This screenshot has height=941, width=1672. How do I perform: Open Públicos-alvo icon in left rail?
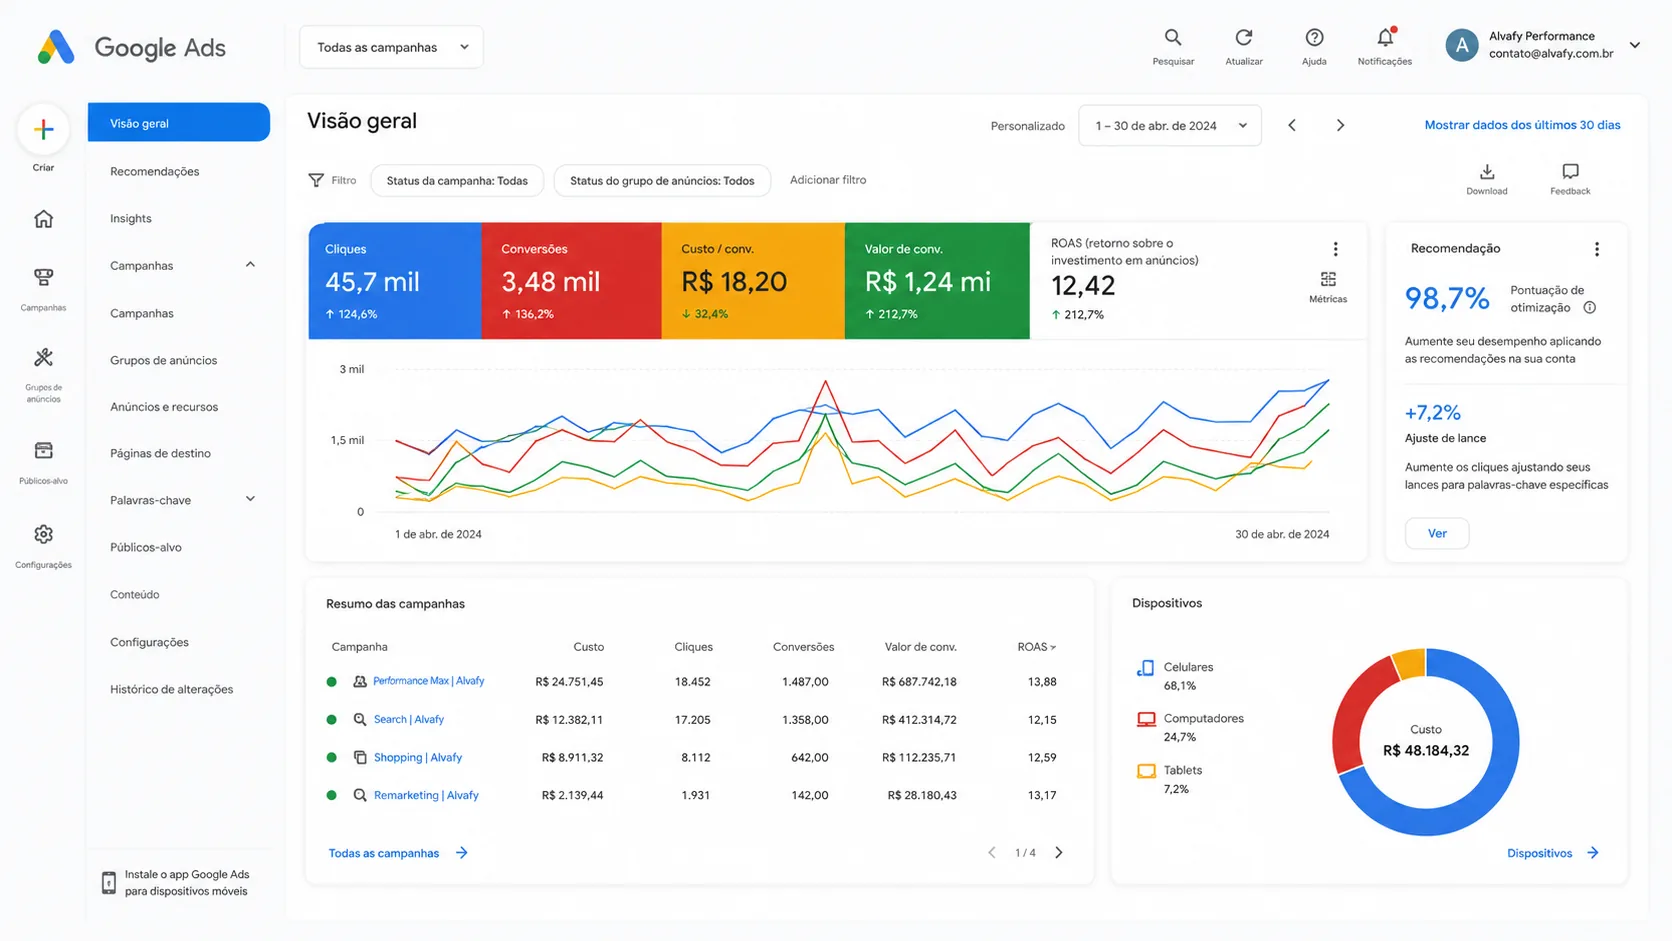click(x=43, y=450)
